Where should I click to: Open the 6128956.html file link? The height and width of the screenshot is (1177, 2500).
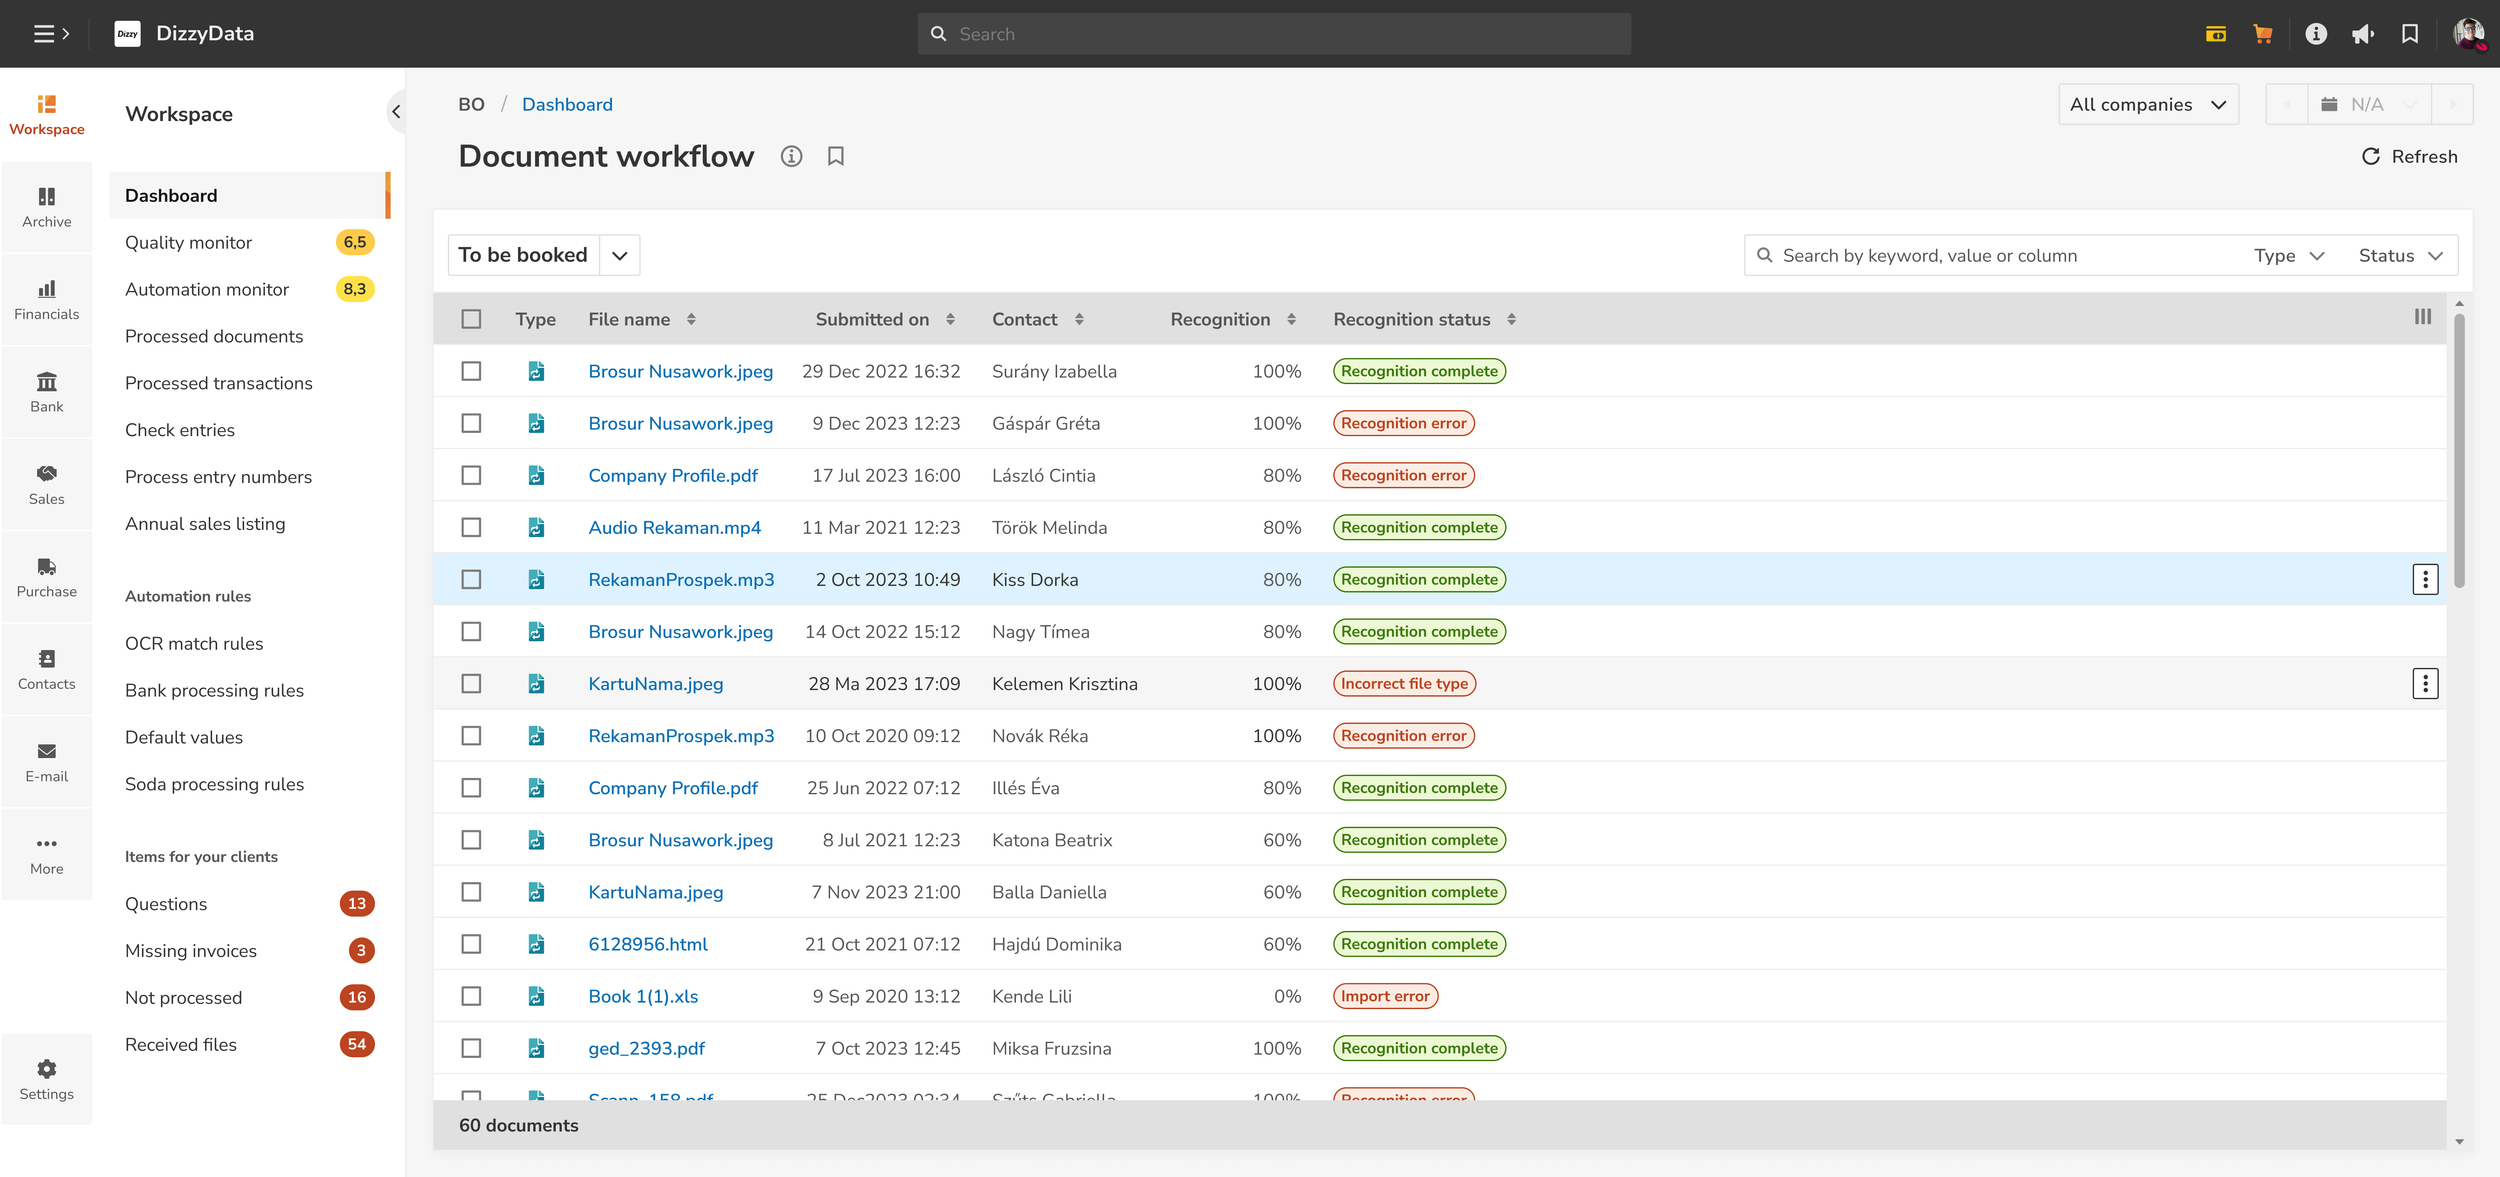[647, 944]
